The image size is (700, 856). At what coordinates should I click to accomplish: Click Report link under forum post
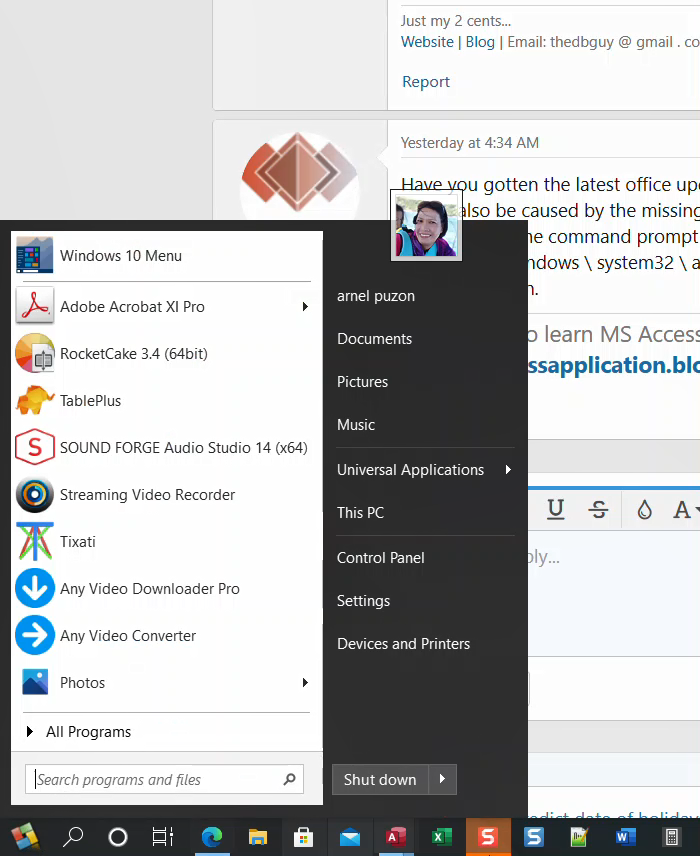point(426,82)
